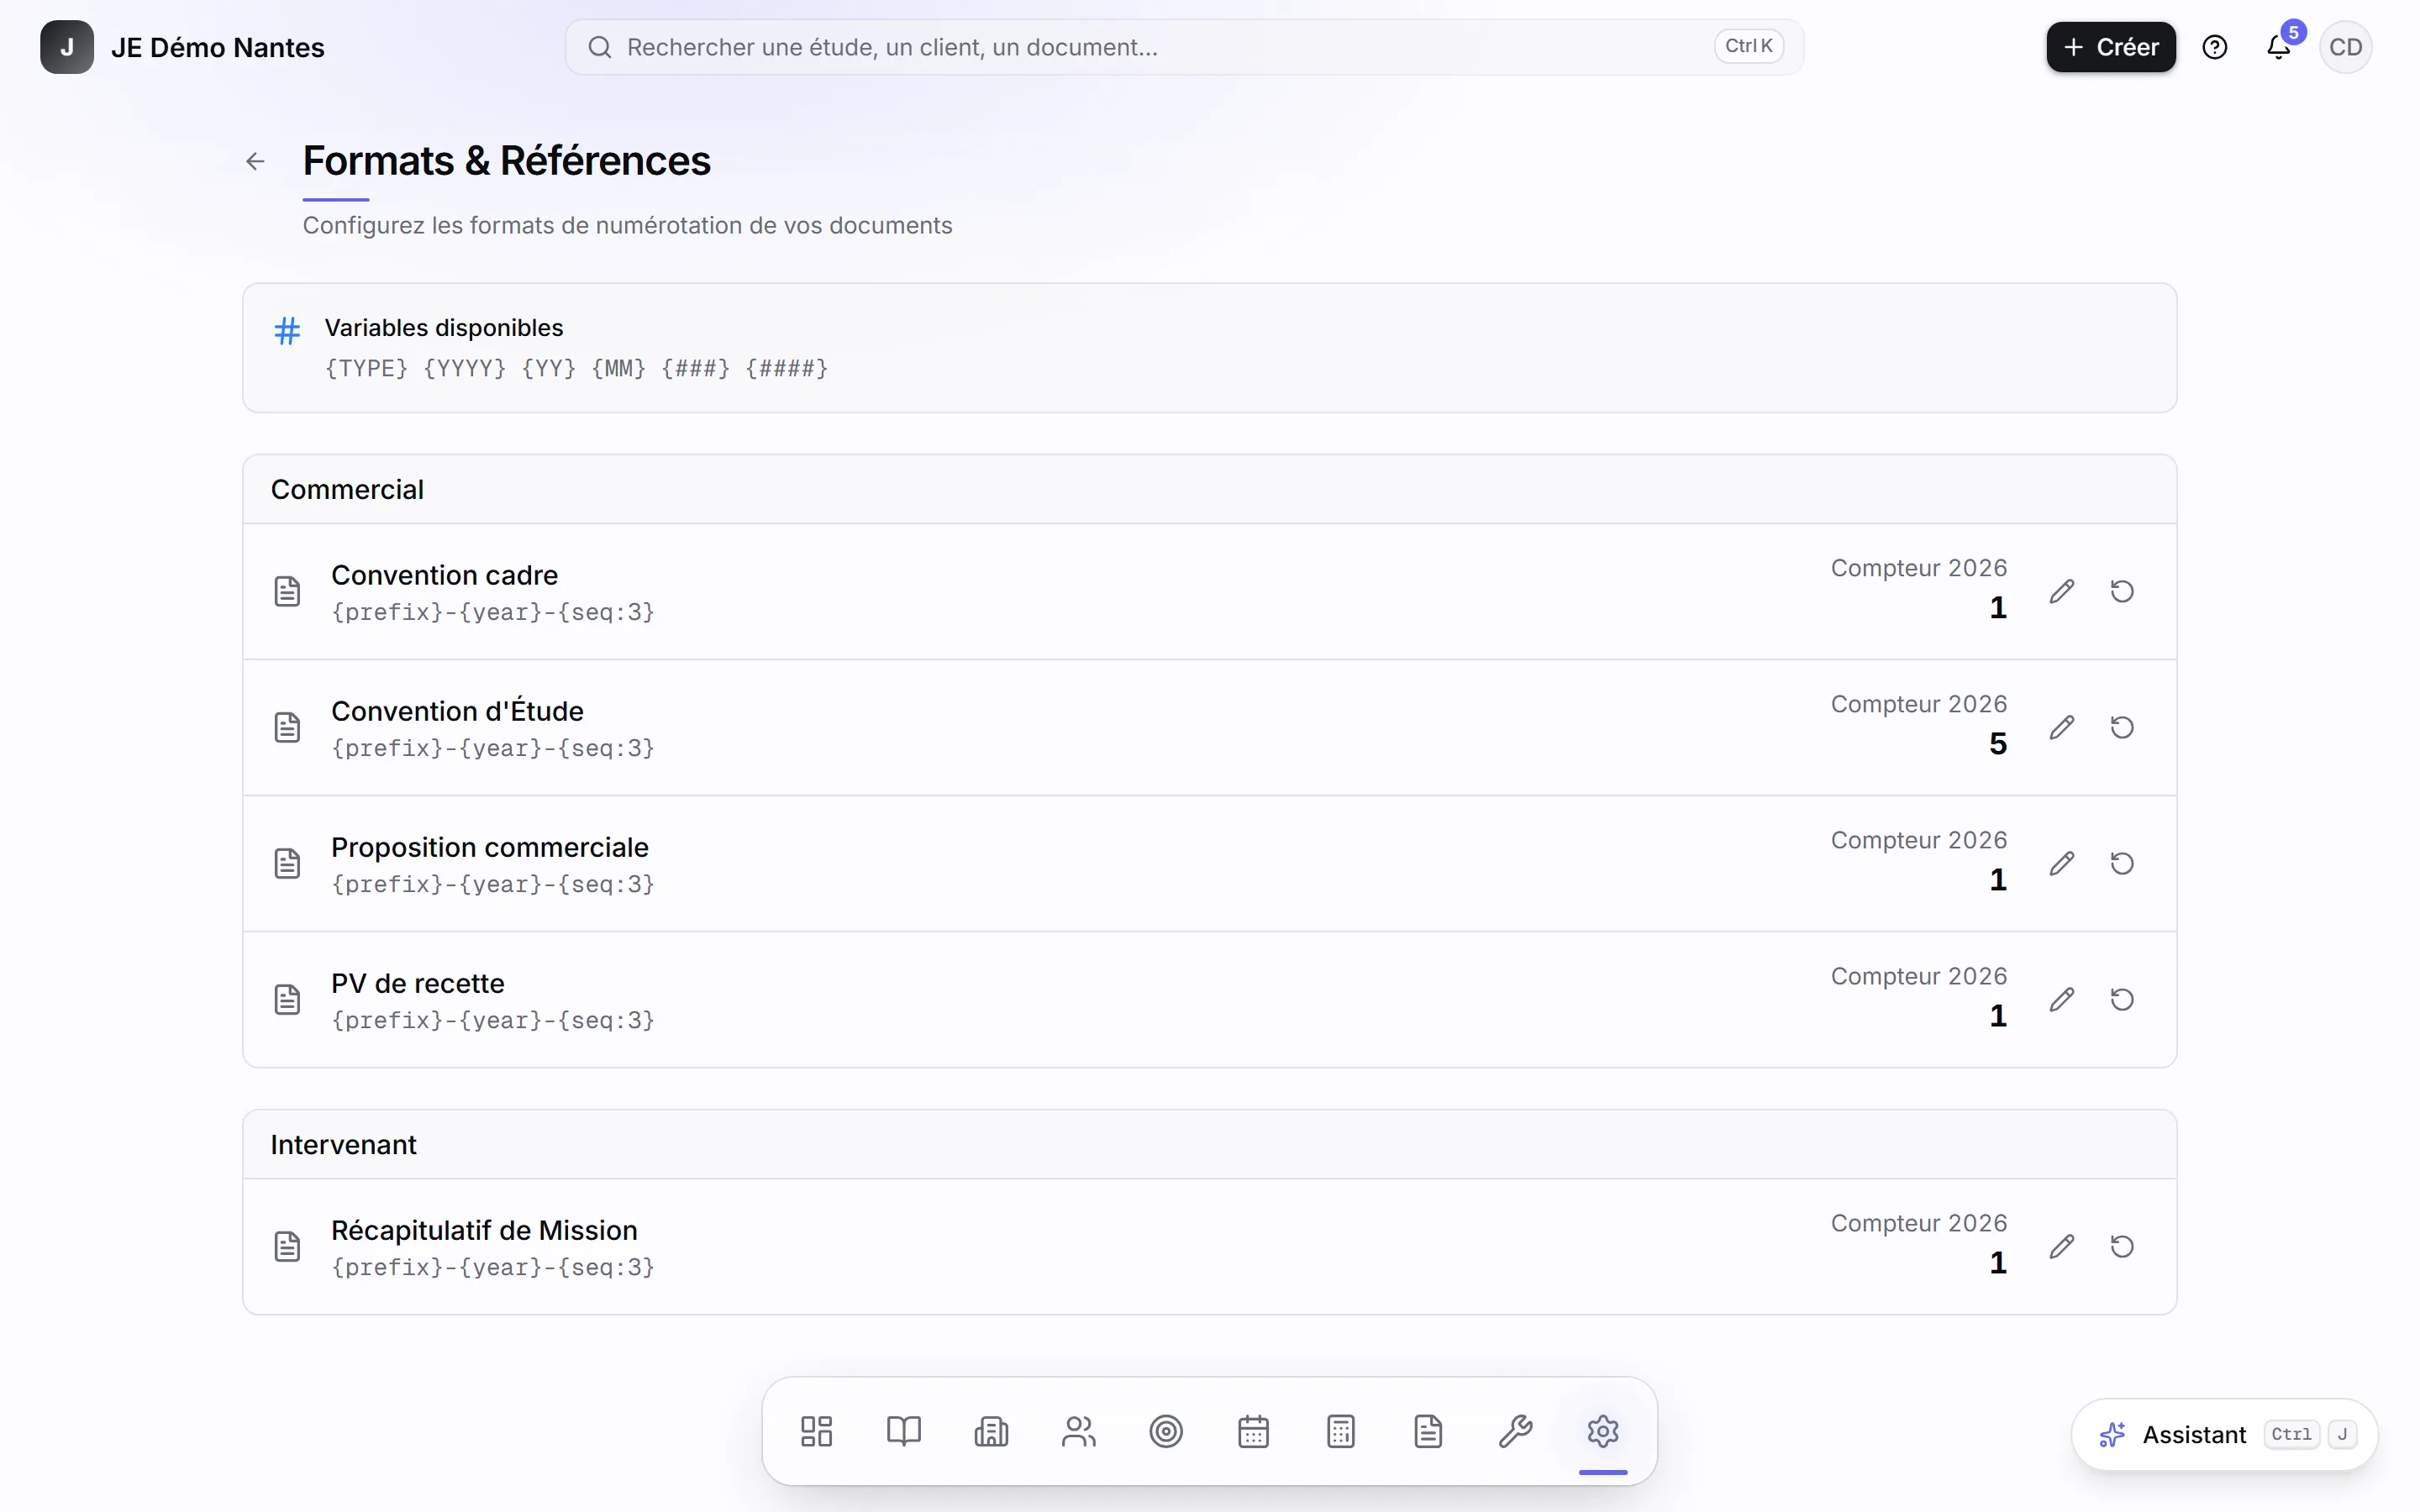Click the Proposition commerciale document icon
2420x1512 pixels.
coord(287,863)
